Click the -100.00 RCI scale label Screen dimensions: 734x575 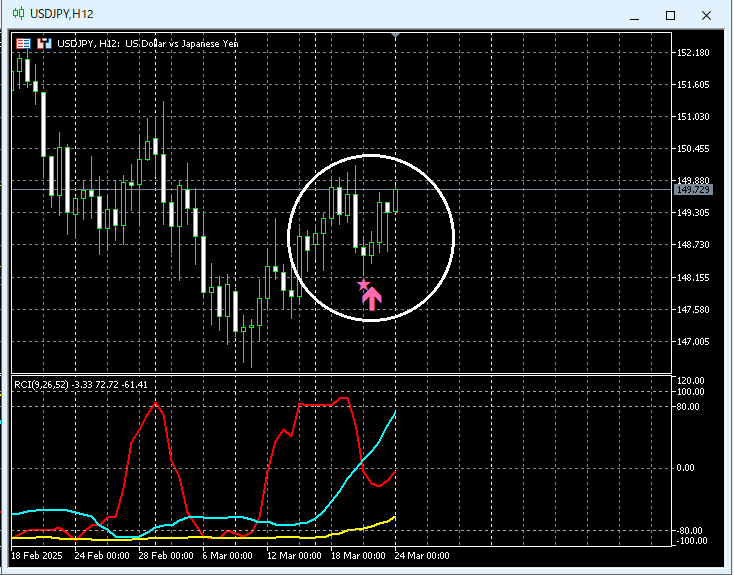tap(691, 541)
